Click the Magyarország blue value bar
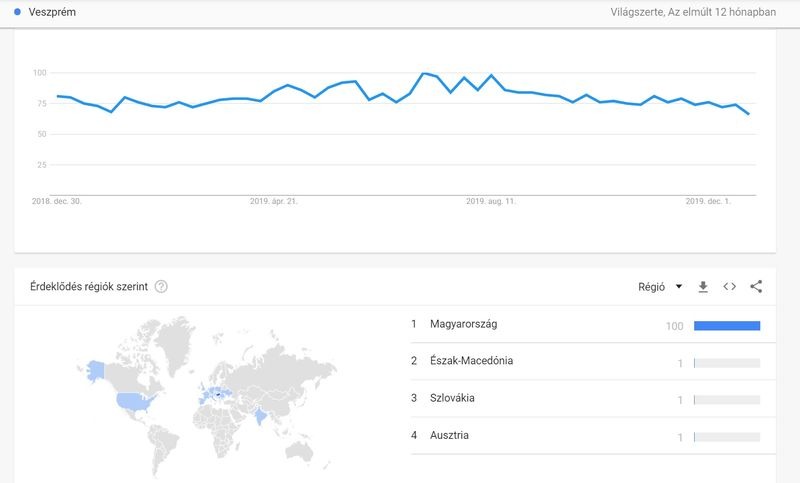 tap(727, 325)
